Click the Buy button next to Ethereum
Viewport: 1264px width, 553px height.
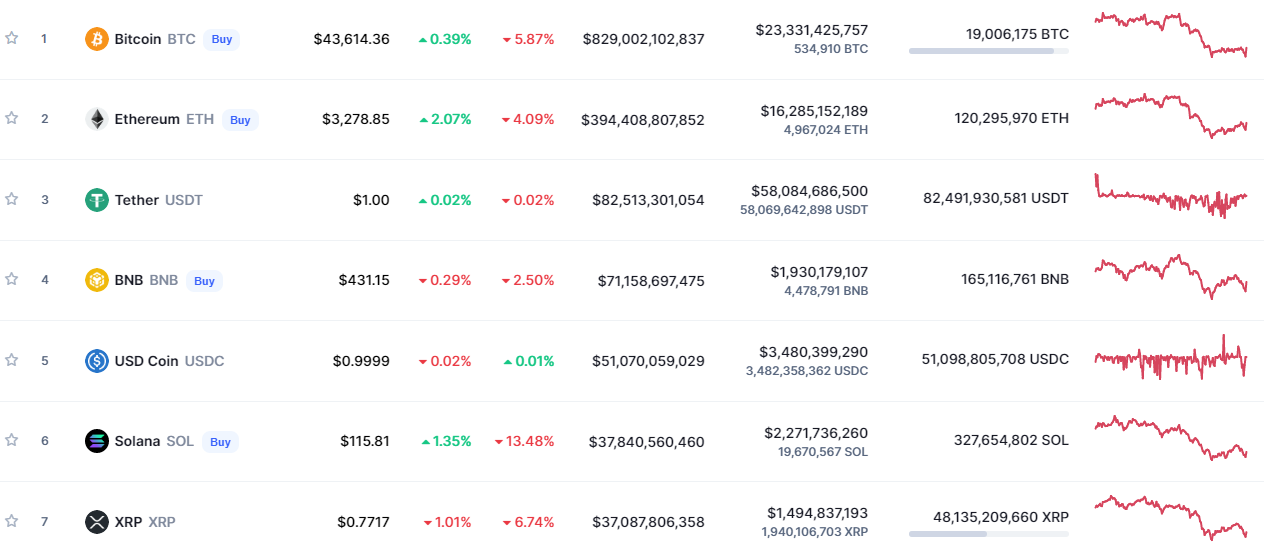point(240,120)
